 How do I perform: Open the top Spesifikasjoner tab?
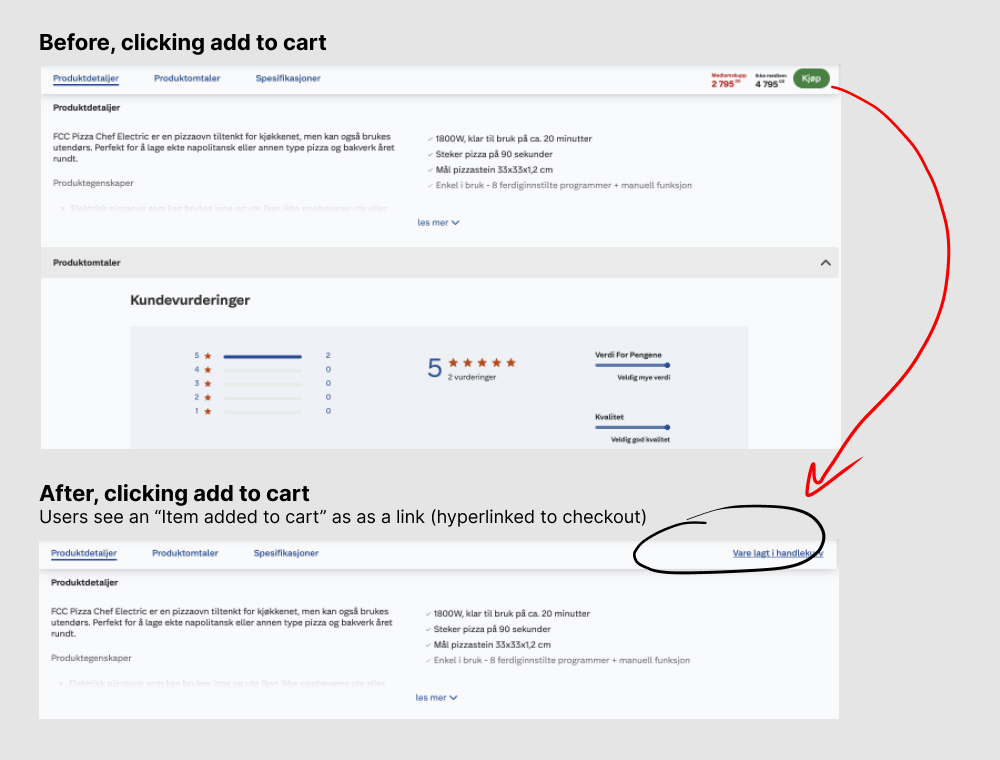point(288,78)
